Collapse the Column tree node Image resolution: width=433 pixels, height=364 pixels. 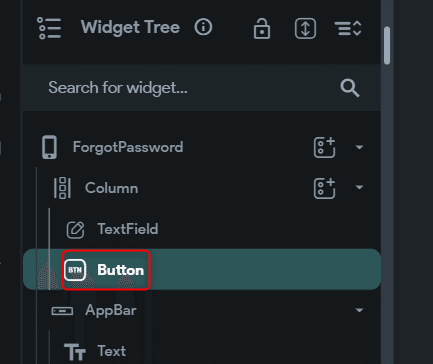point(359,187)
